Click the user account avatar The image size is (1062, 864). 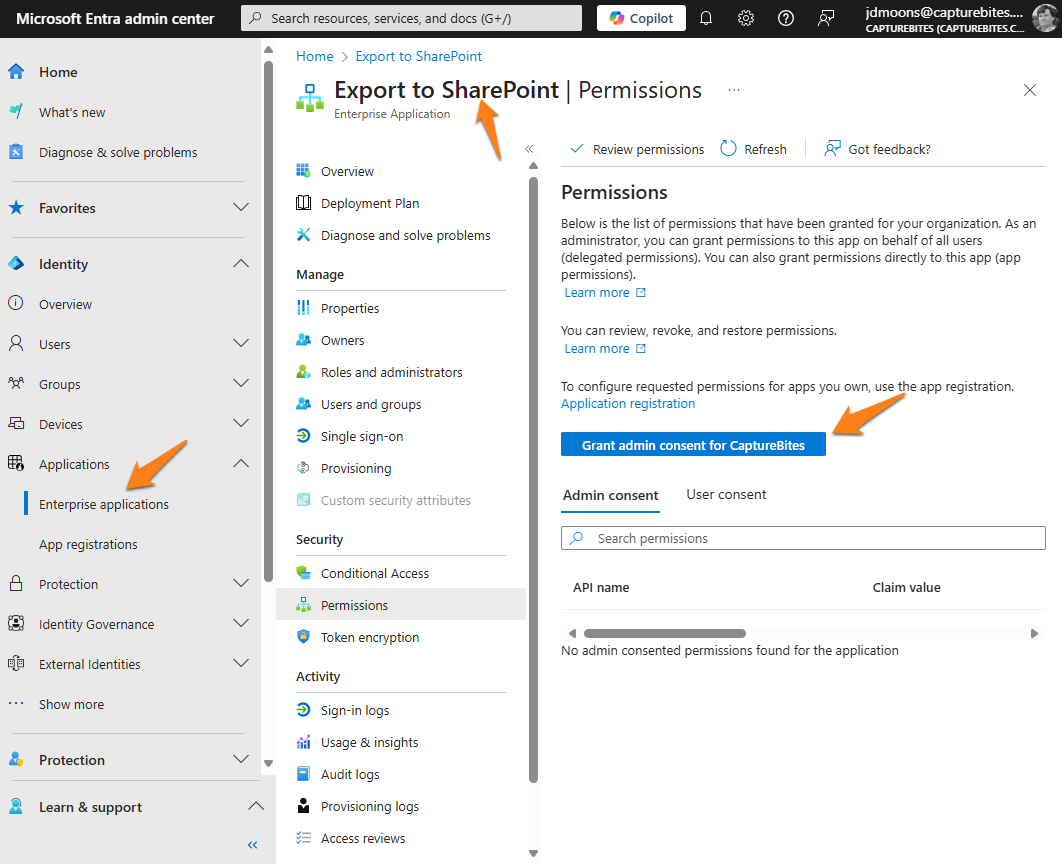coord(1044,18)
